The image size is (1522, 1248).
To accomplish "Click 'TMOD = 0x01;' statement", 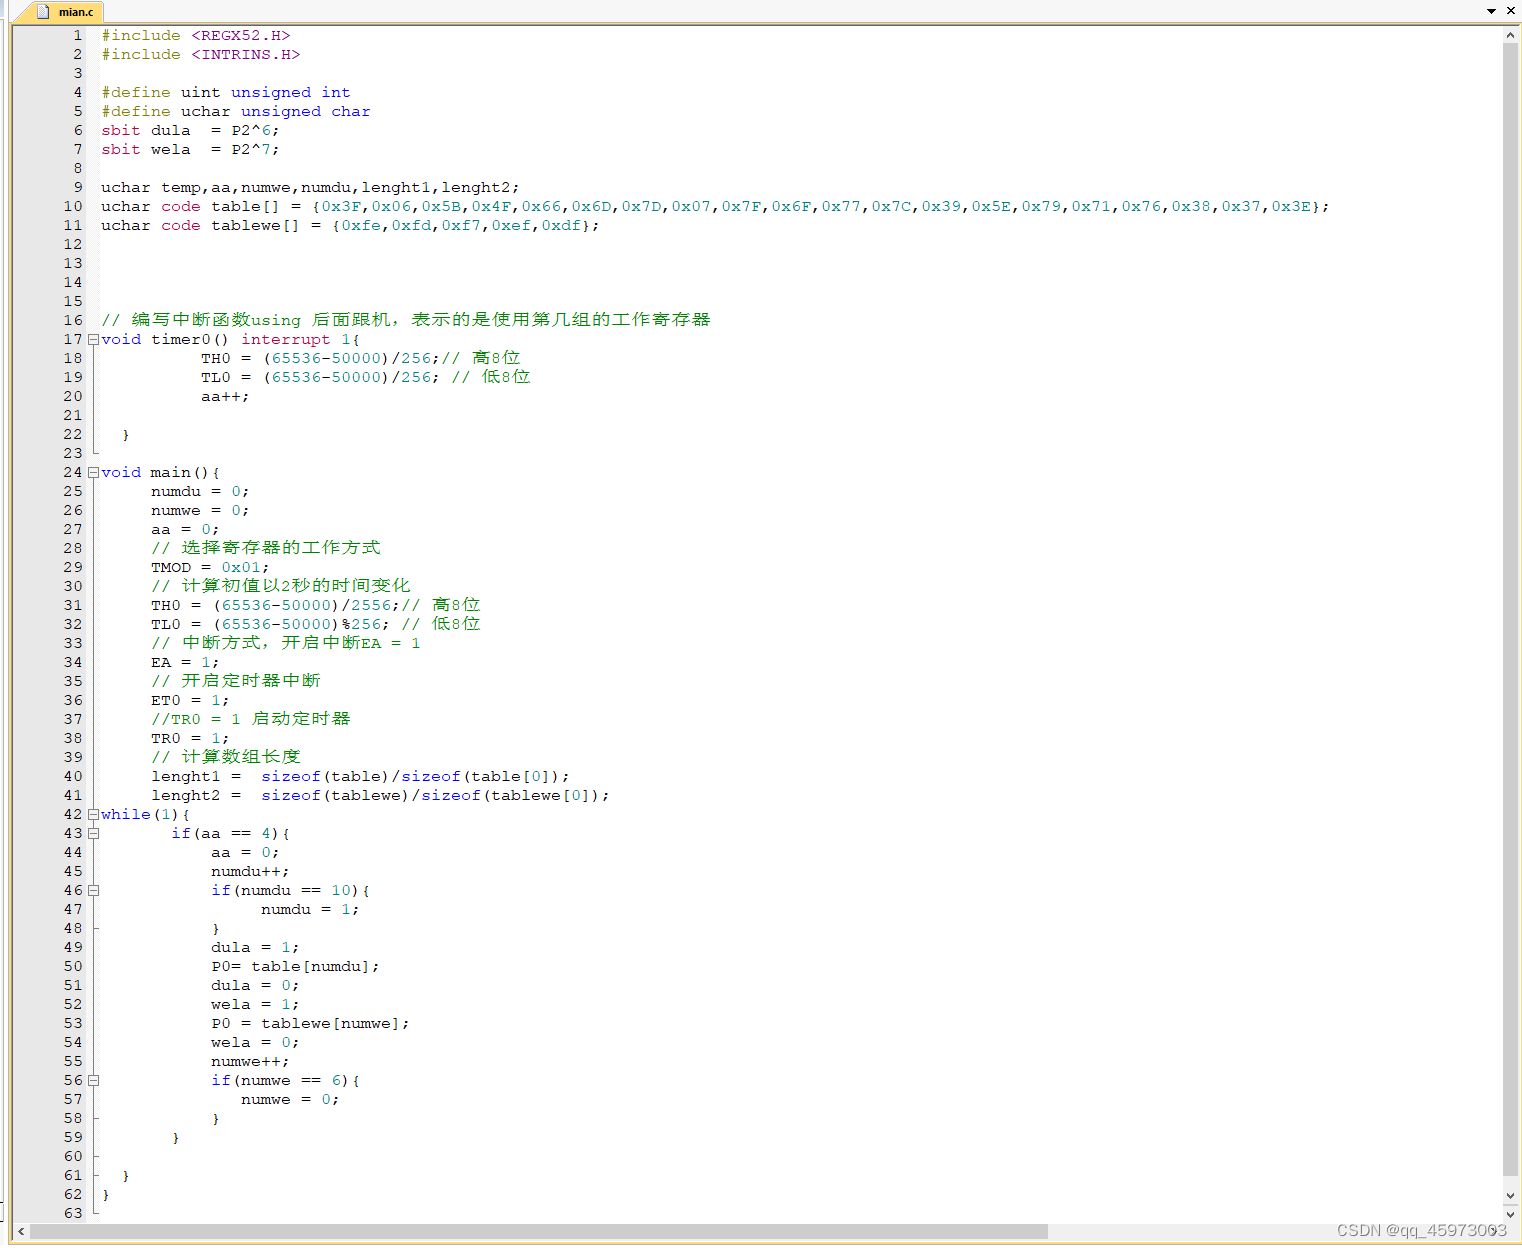I will (211, 567).
